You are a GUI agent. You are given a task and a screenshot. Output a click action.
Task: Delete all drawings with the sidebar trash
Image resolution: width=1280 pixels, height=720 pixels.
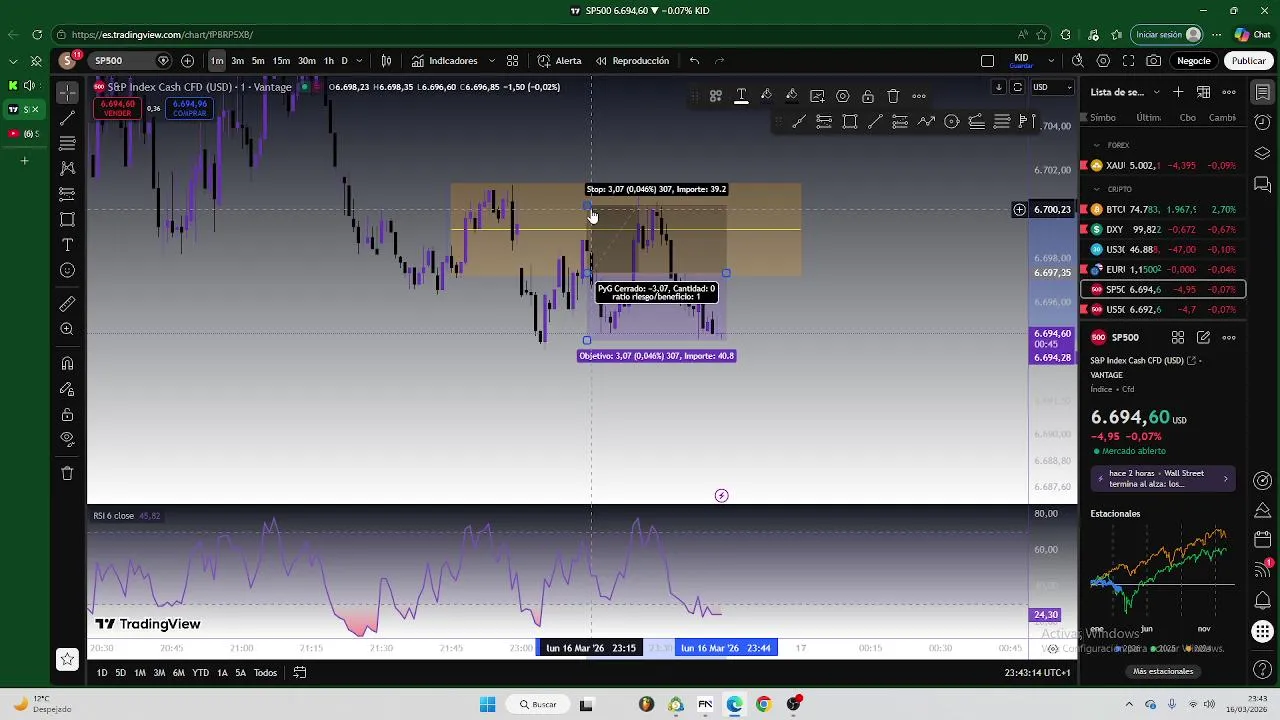coord(67,473)
